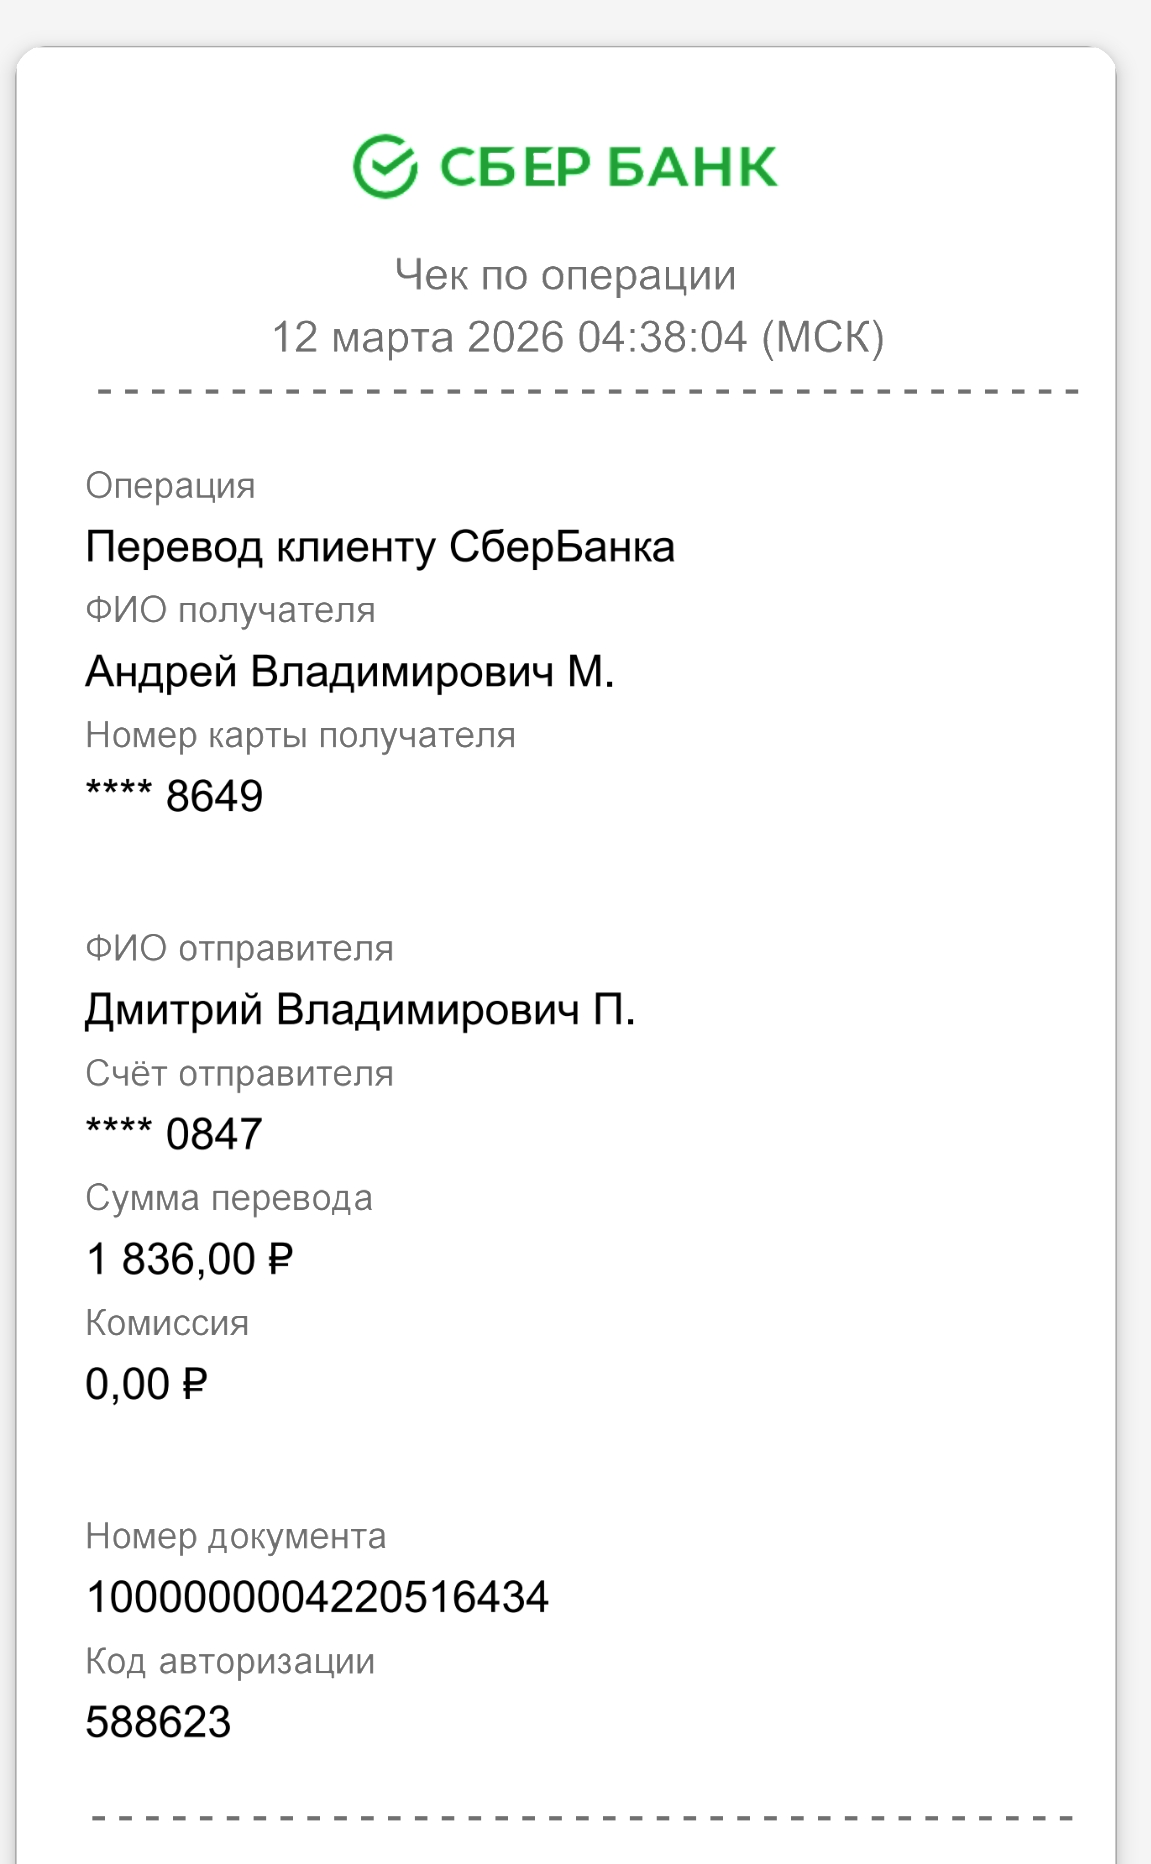Click the green Sber checkmark logo icon

(385, 166)
